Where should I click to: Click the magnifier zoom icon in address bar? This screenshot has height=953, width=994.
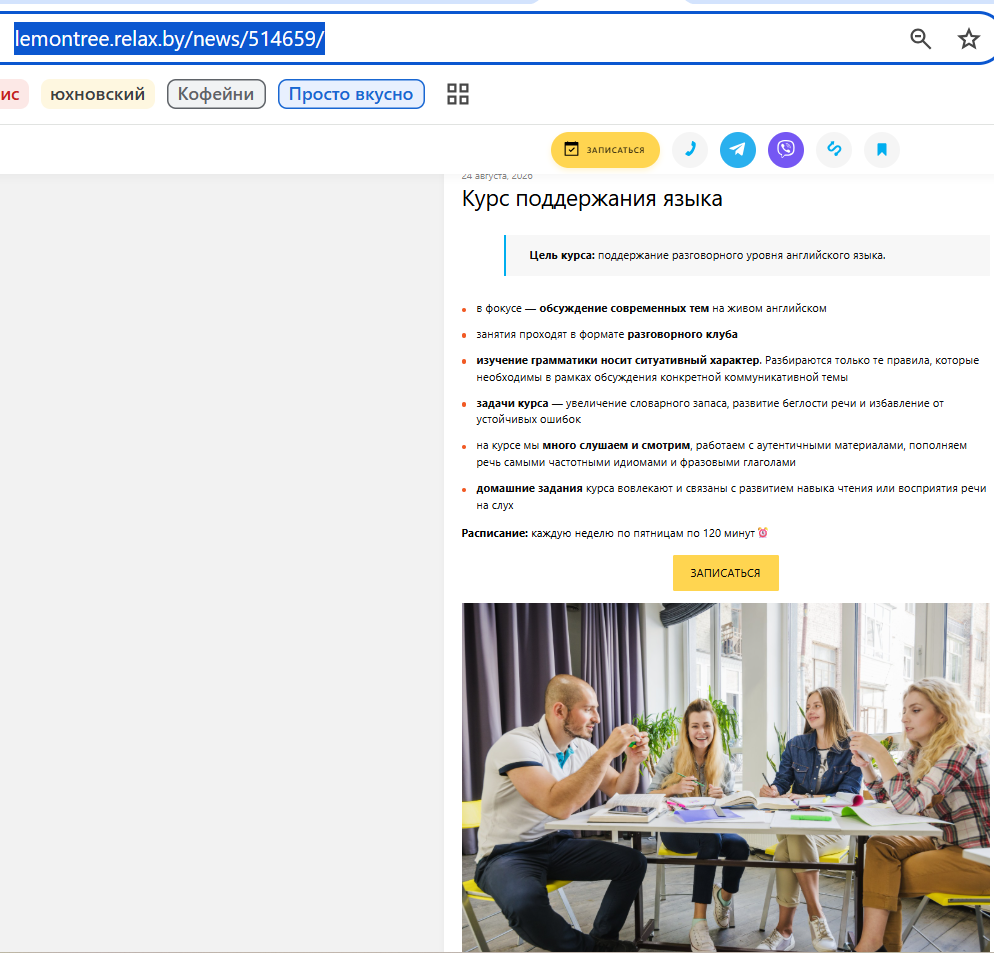[x=920, y=39]
